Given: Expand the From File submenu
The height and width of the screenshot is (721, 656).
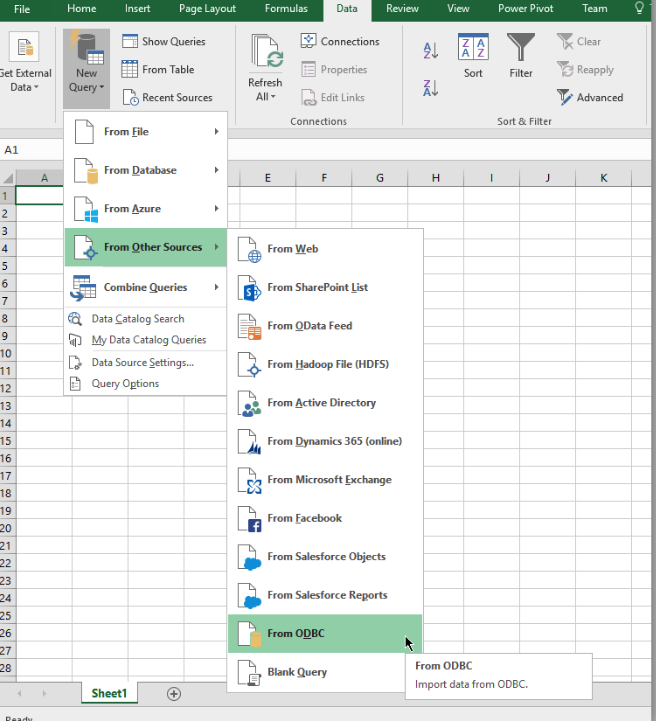Looking at the screenshot, I should (146, 132).
